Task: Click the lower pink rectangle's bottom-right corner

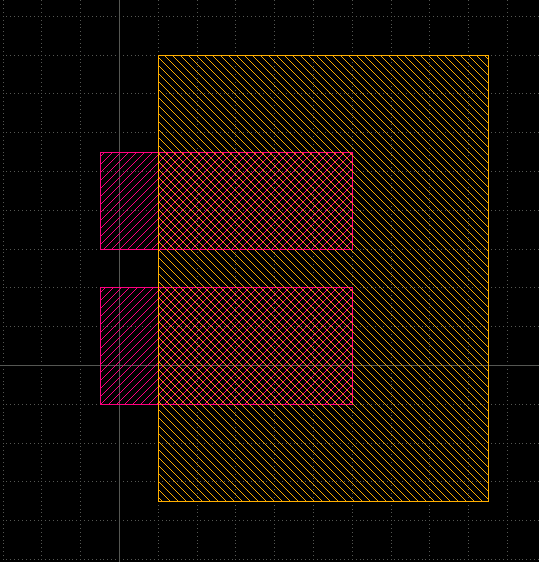Action: [353, 405]
